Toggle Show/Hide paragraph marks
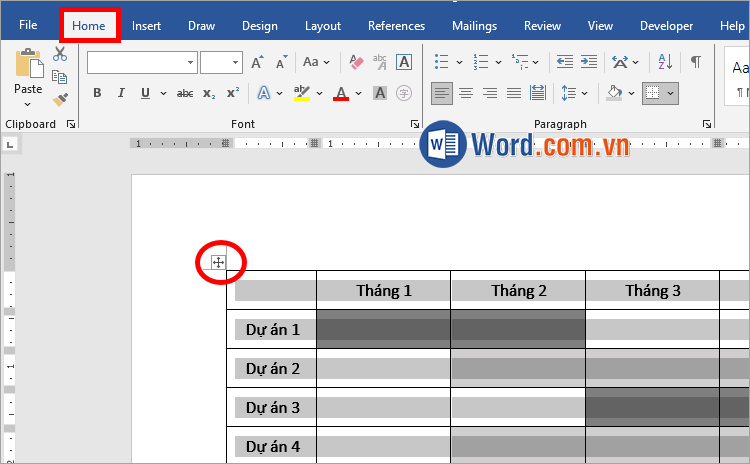This screenshot has height=464, width=750. pos(695,62)
